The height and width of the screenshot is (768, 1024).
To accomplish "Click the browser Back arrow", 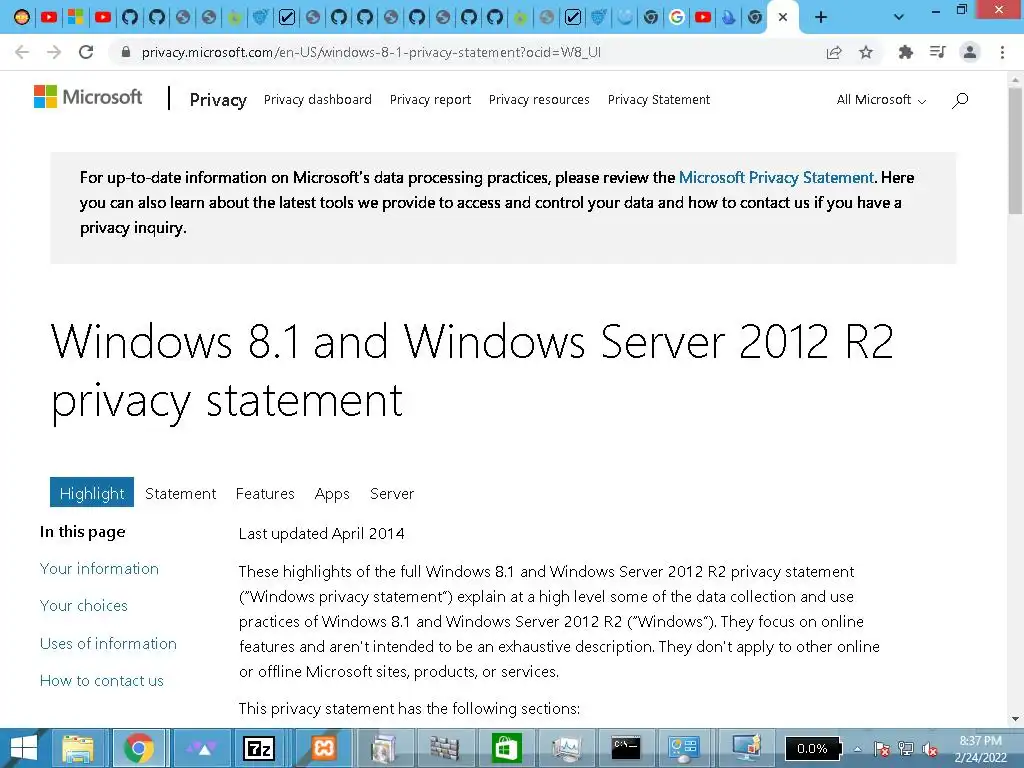I will [x=22, y=52].
